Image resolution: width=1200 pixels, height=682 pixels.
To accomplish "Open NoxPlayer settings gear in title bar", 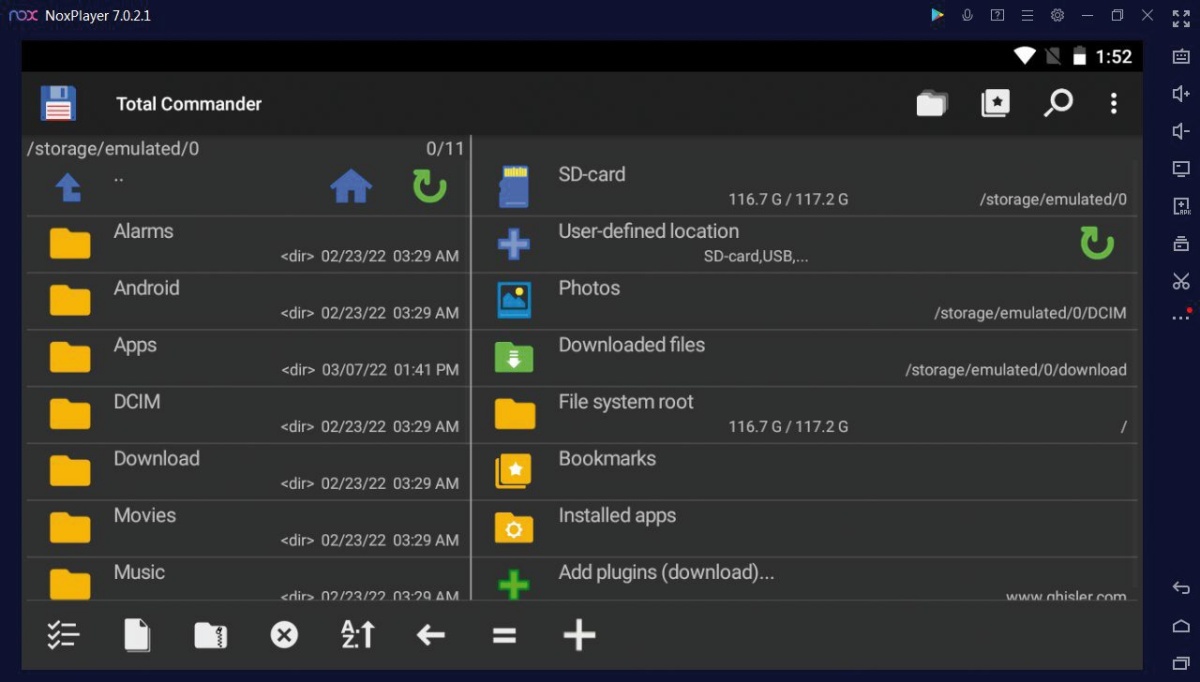I will (1057, 15).
